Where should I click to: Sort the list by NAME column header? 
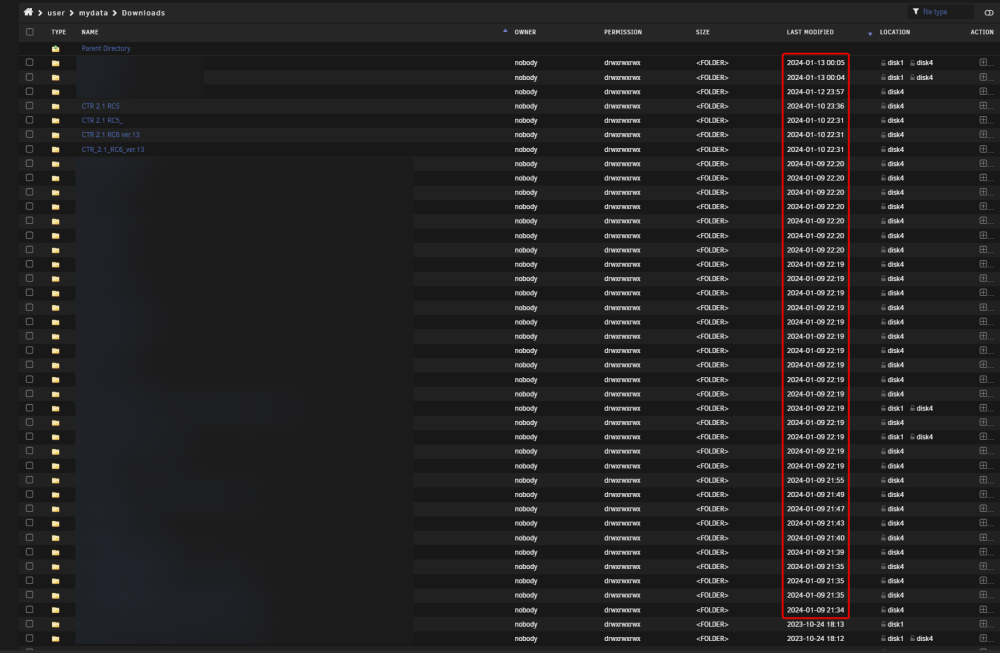pyautogui.click(x=90, y=32)
